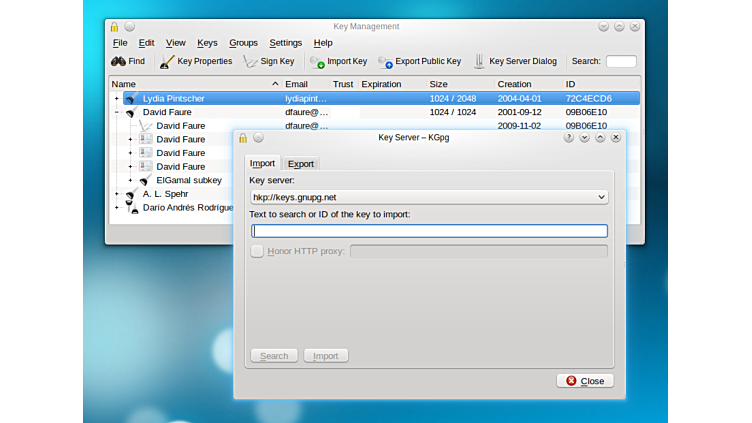
Task: Toggle the Honor HTTP proxy checkbox
Action: (x=257, y=251)
